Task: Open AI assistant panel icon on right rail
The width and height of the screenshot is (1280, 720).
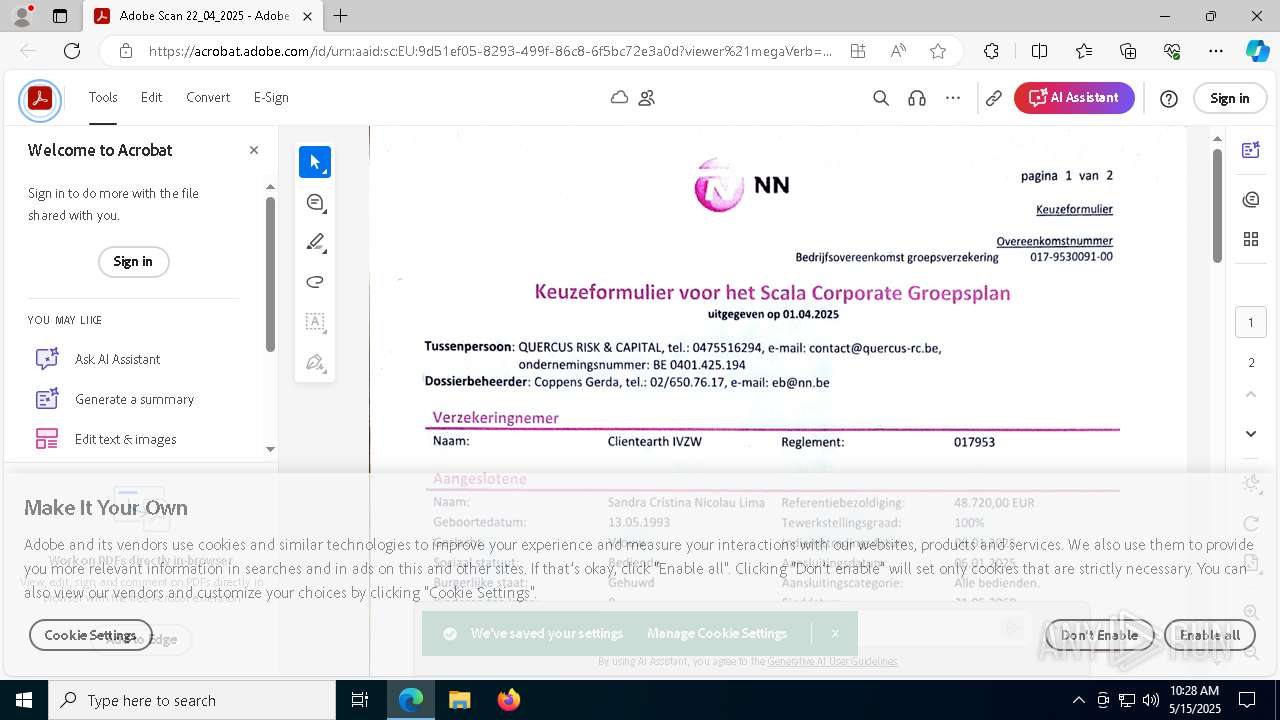Action: pyautogui.click(x=1250, y=151)
